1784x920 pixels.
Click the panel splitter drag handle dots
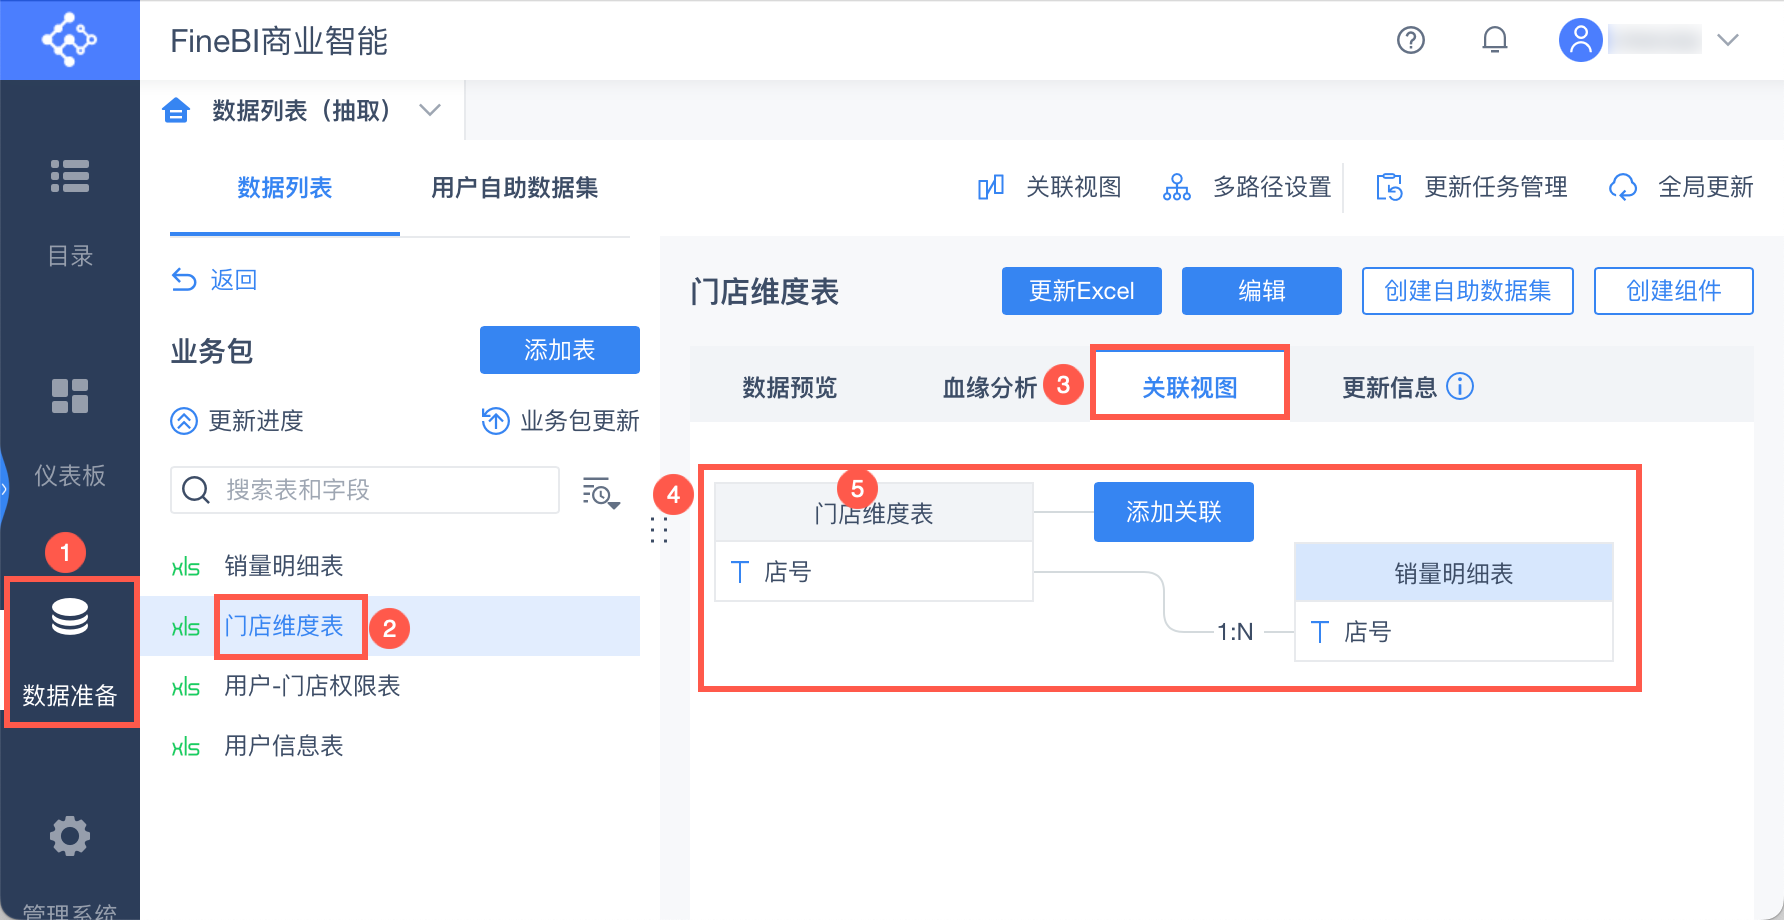coord(658,530)
